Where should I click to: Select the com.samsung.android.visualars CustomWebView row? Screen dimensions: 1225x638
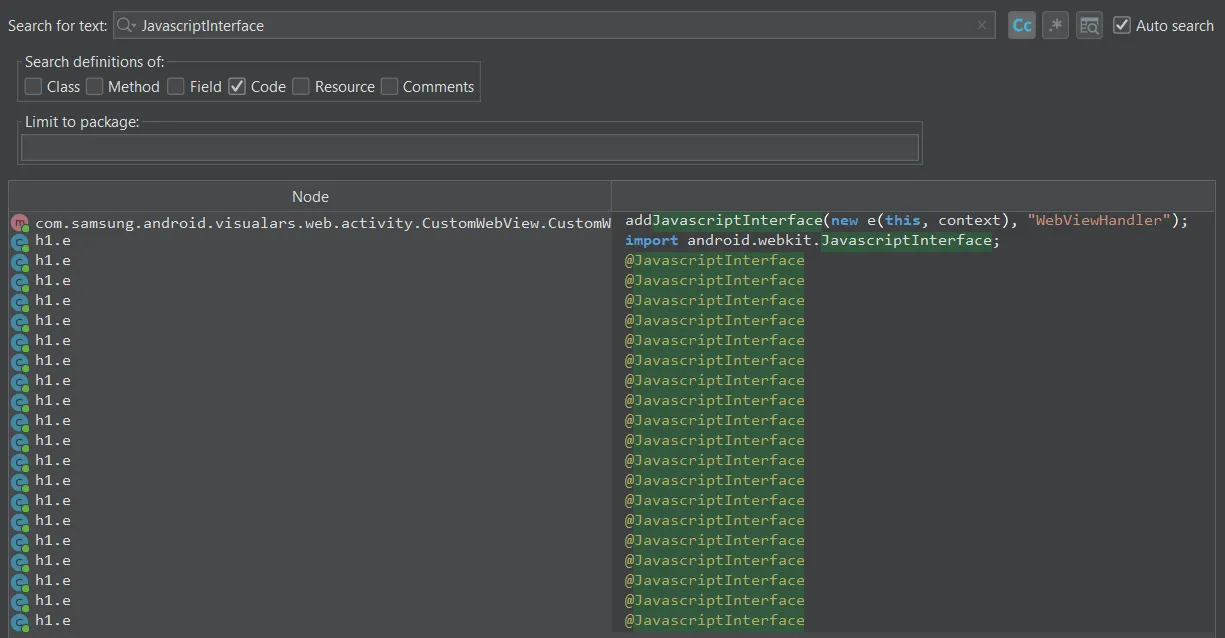310,223
